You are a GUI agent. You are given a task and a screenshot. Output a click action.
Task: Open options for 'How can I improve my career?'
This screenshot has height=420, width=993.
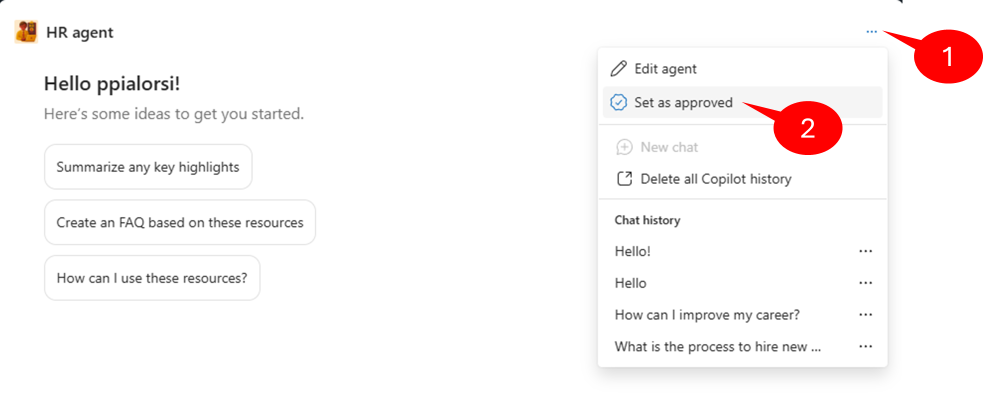click(865, 314)
